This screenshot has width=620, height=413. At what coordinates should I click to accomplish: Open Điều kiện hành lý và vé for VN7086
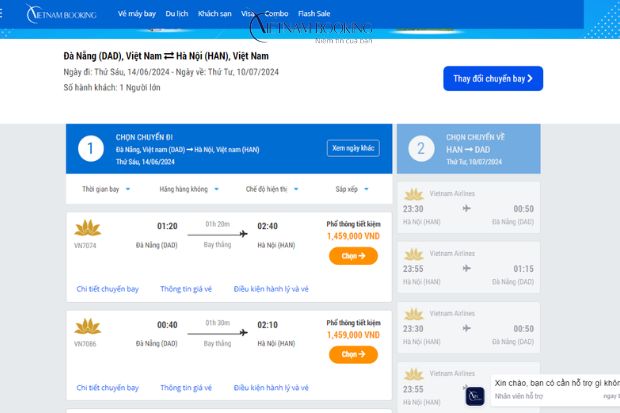pyautogui.click(x=271, y=388)
